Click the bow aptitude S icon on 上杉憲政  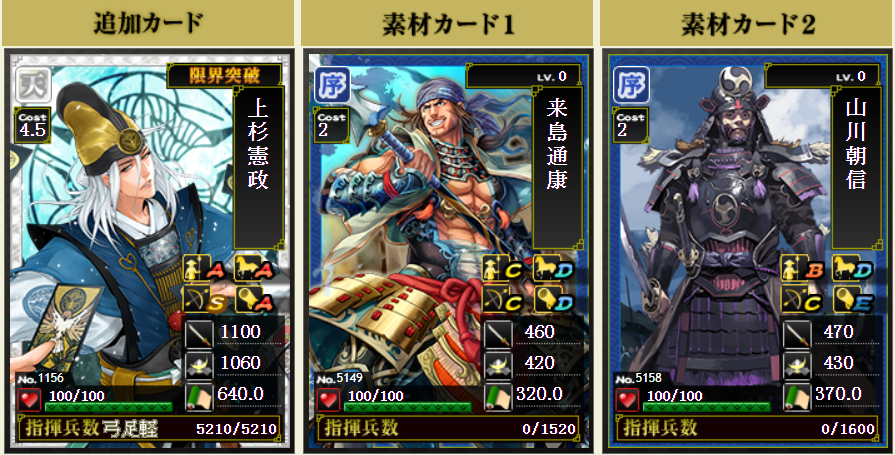[x=205, y=299]
